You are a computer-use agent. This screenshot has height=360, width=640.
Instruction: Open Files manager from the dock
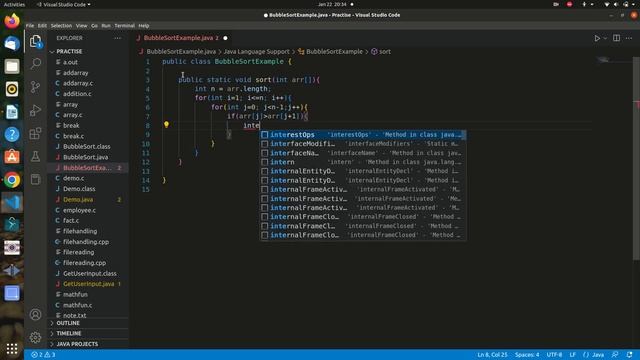(12, 66)
